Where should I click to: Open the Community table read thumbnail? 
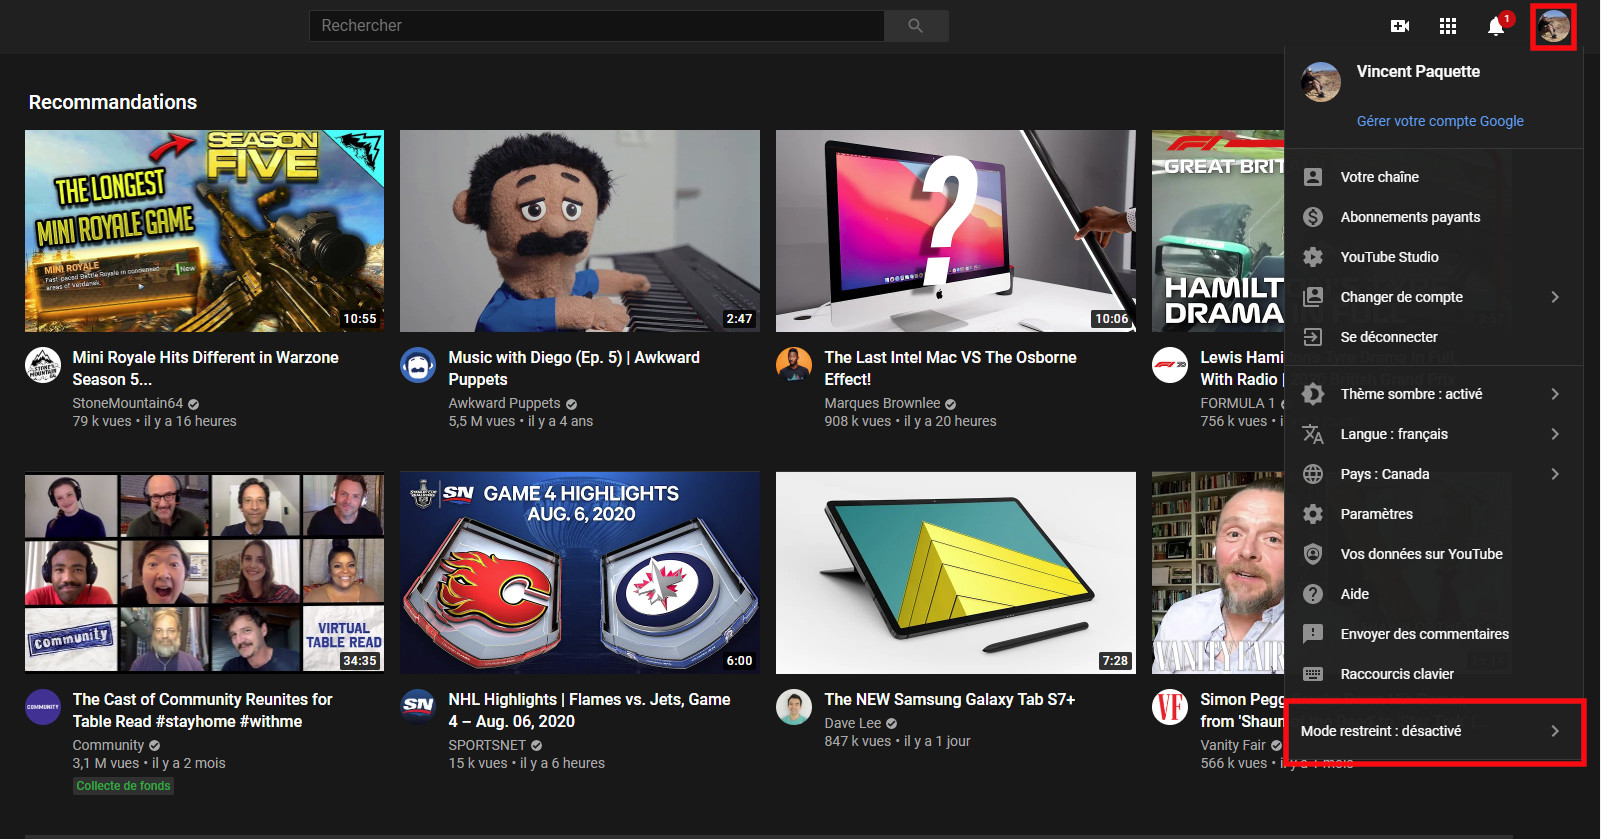coord(204,573)
